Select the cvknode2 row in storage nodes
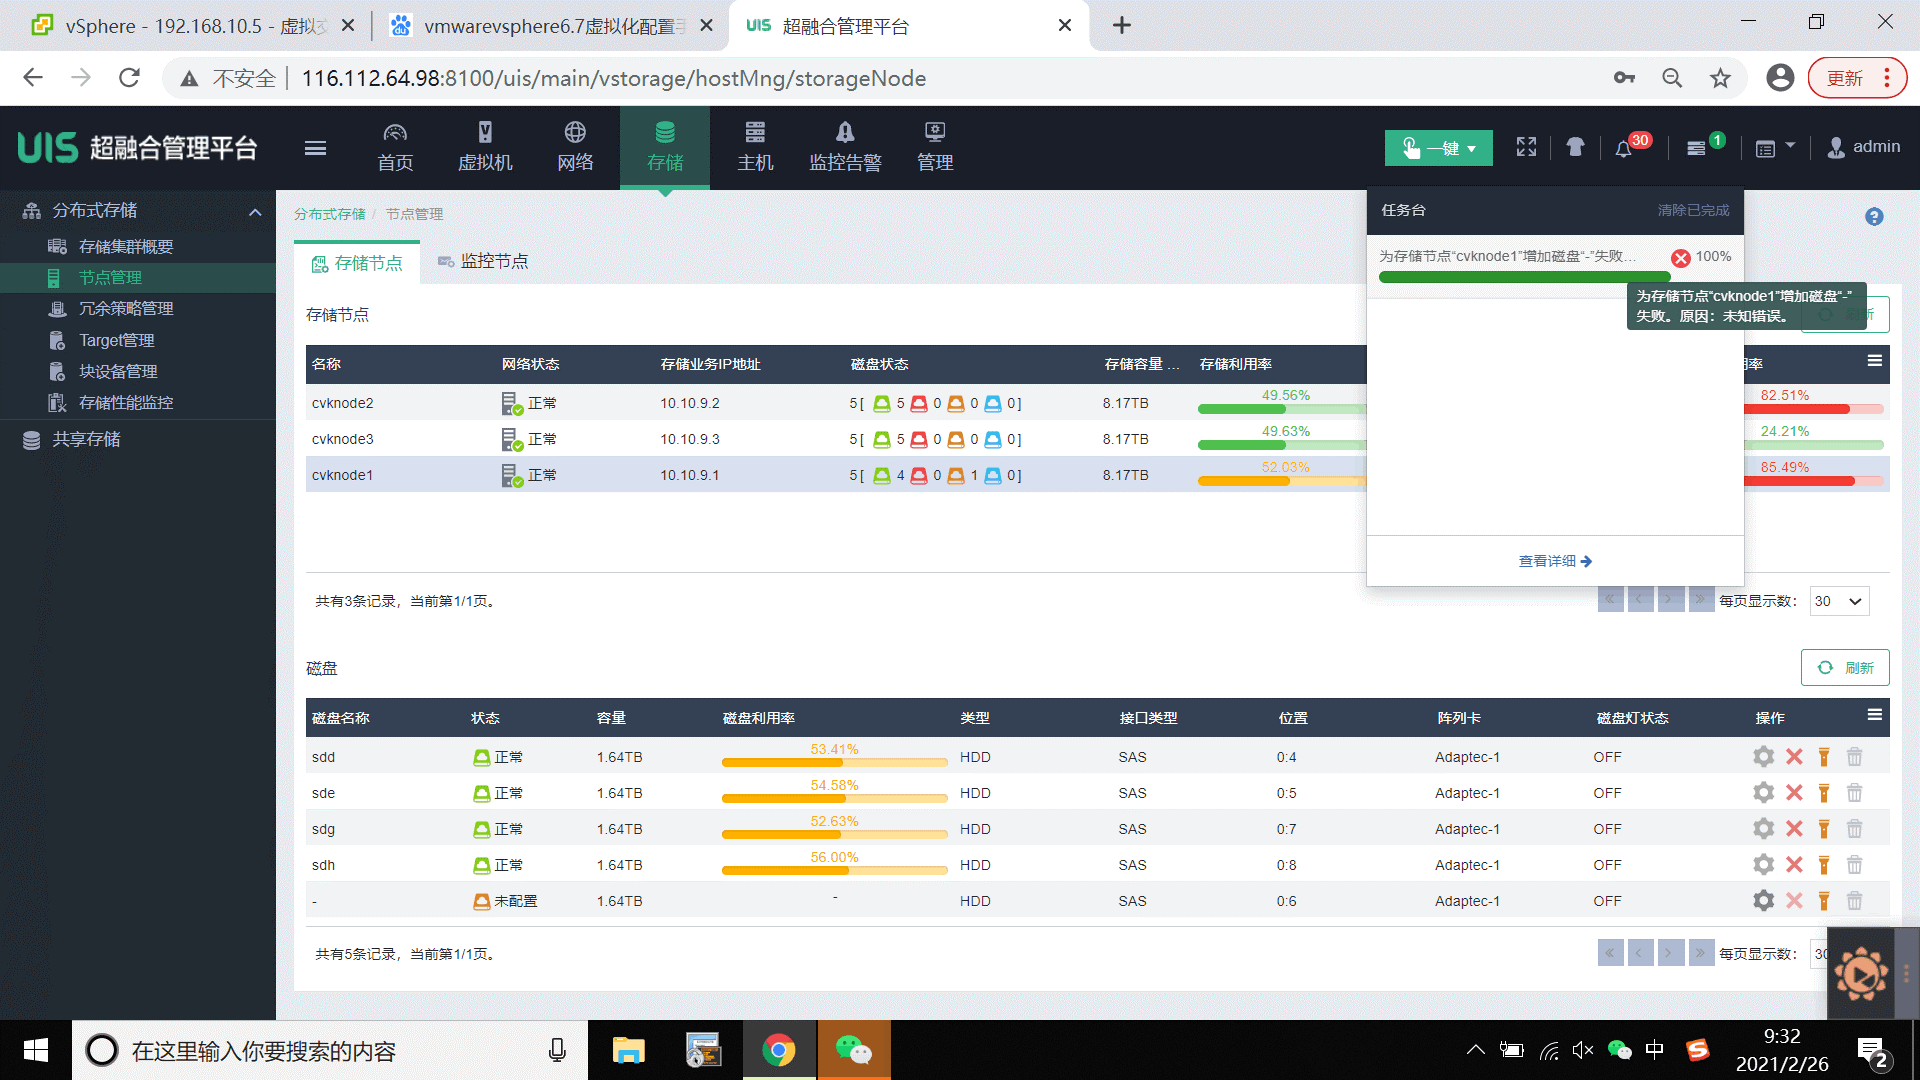Screen dimensions: 1920x1080 [343, 403]
